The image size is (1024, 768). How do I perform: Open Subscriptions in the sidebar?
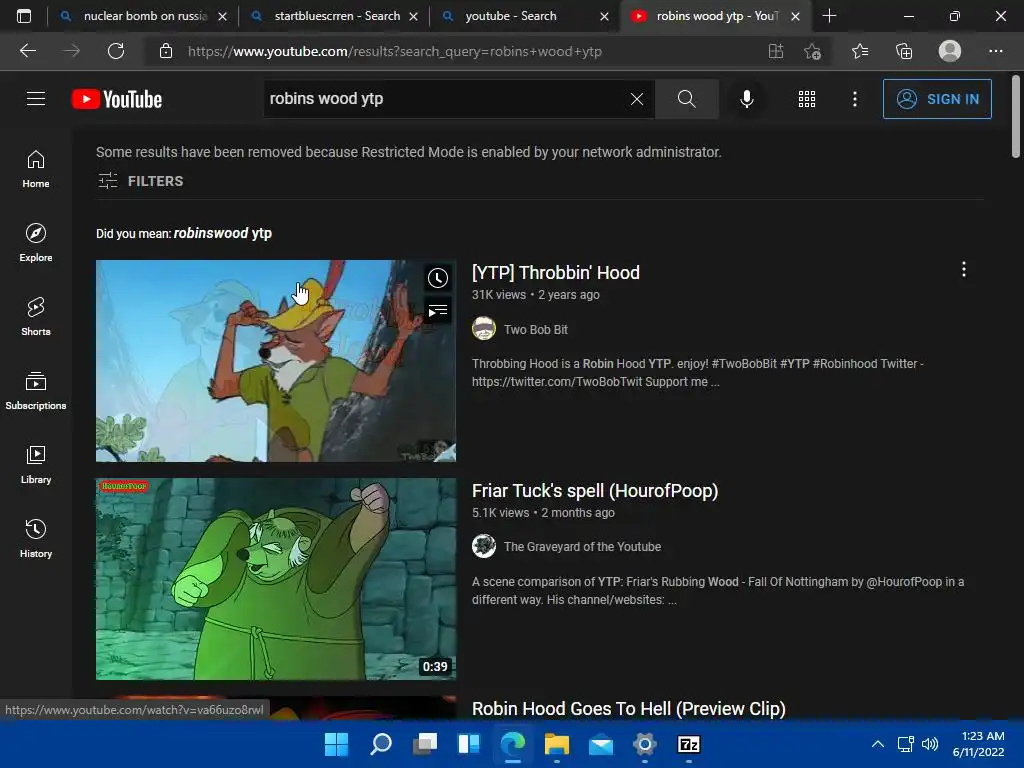point(36,391)
